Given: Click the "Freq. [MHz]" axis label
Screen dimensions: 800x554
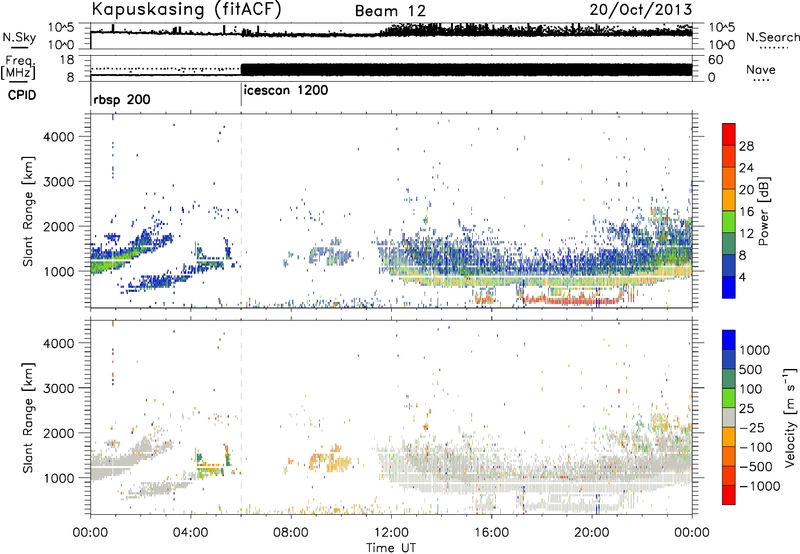Looking at the screenshot, I should (19, 67).
